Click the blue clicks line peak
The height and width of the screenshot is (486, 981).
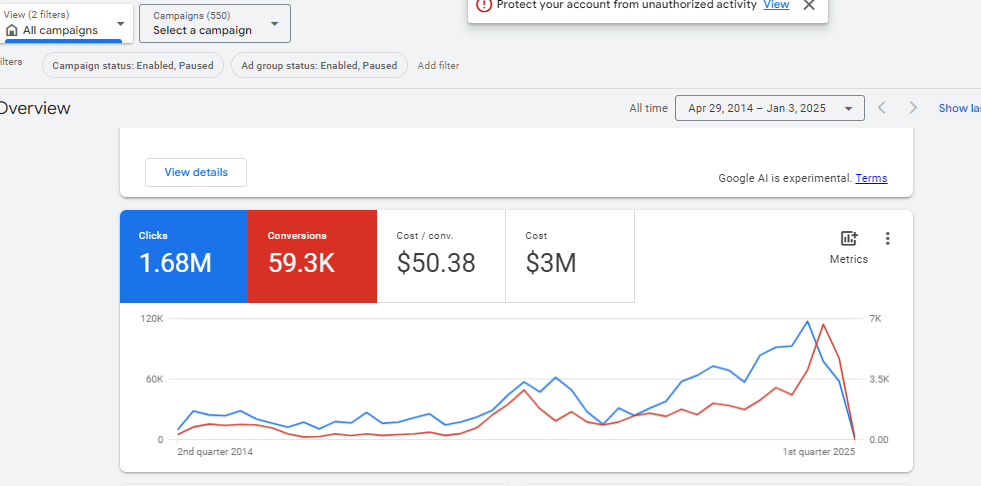pyautogui.click(x=808, y=321)
